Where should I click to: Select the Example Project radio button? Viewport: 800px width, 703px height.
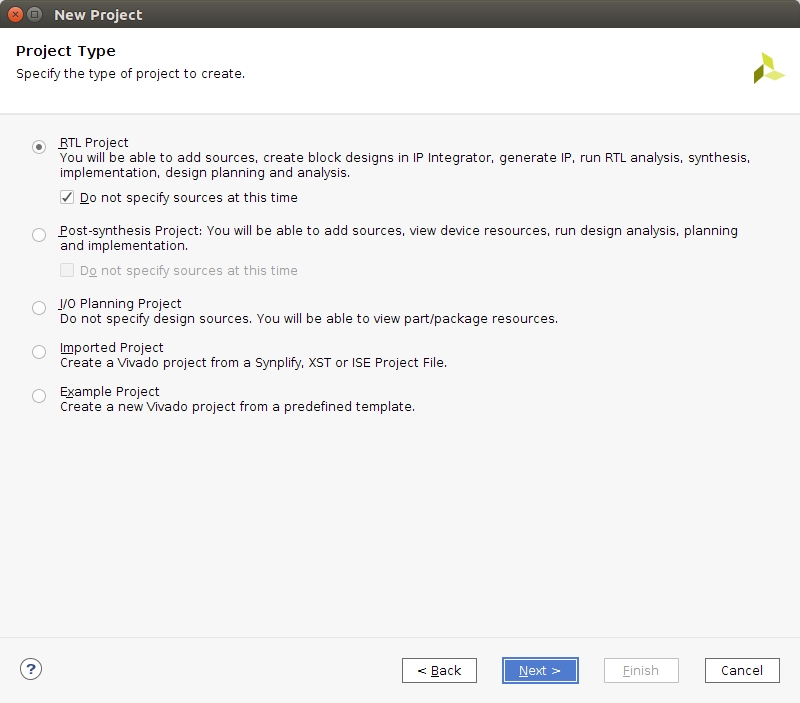[x=39, y=396]
